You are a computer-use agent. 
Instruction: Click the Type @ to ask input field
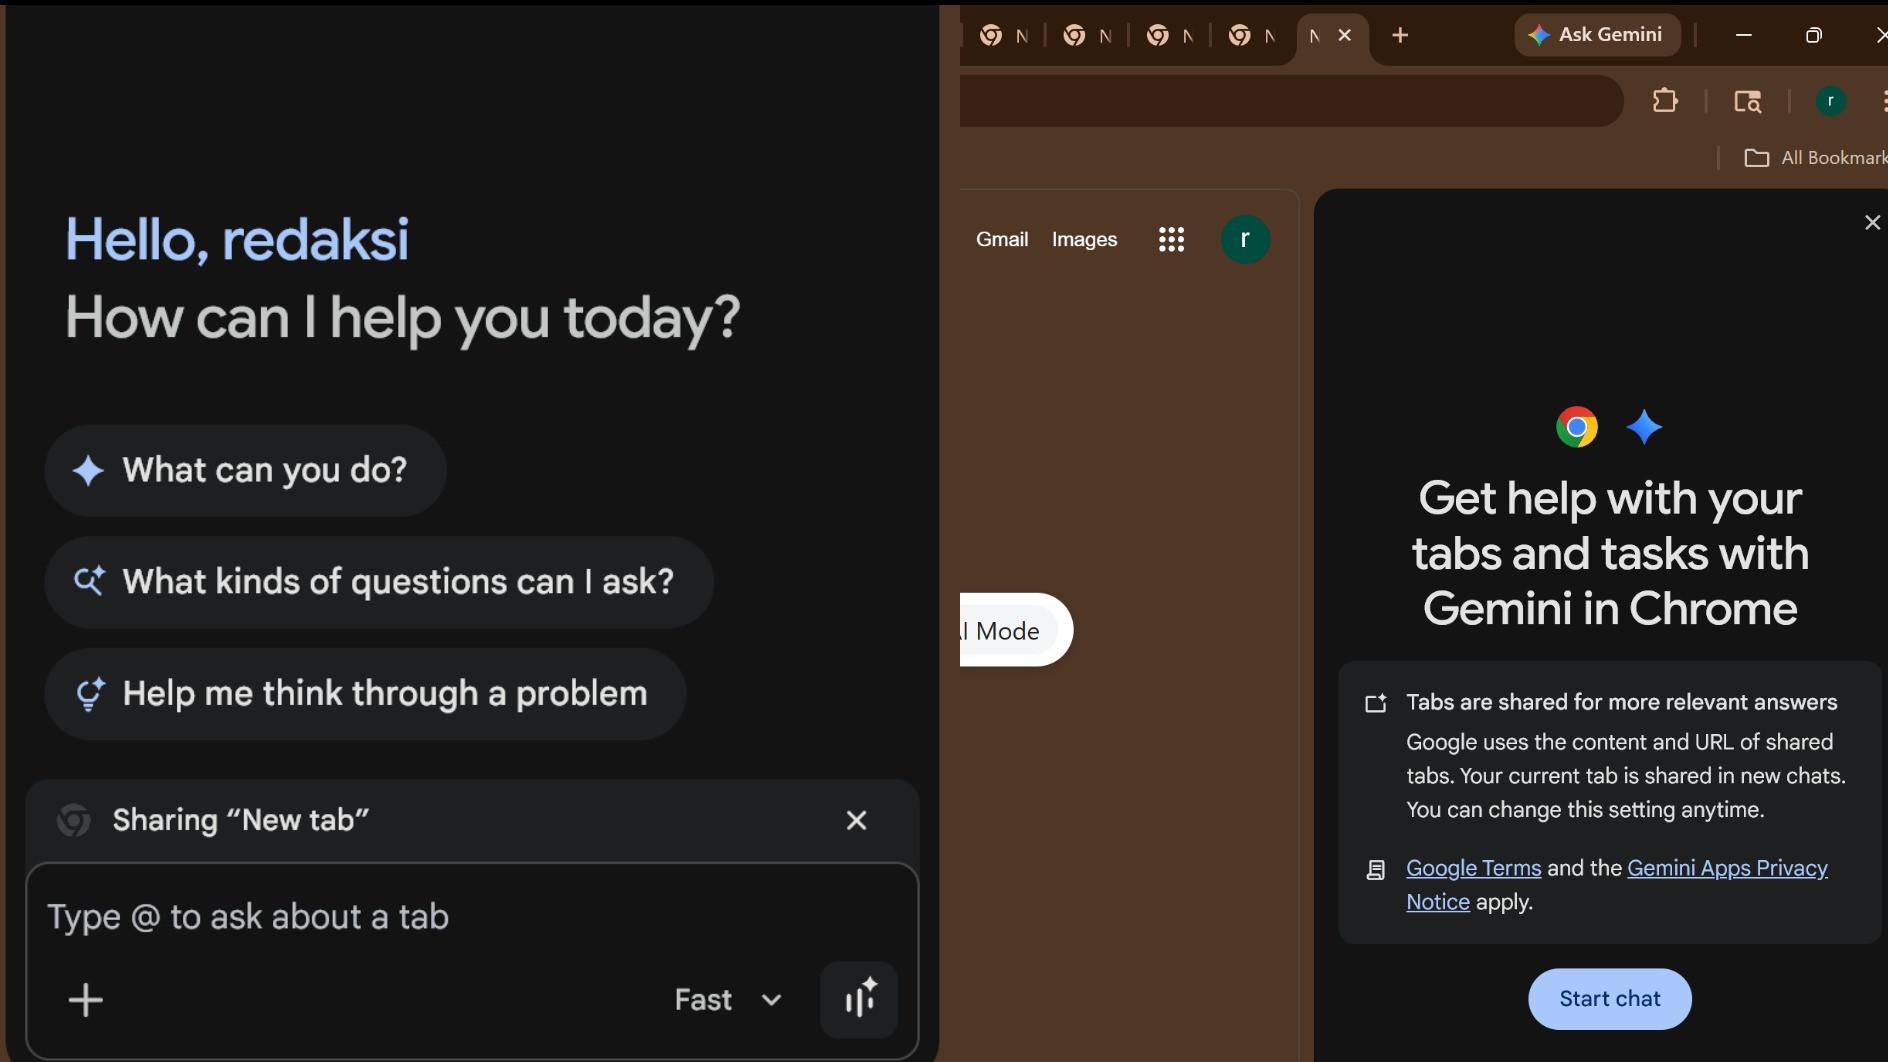[x=400, y=917]
